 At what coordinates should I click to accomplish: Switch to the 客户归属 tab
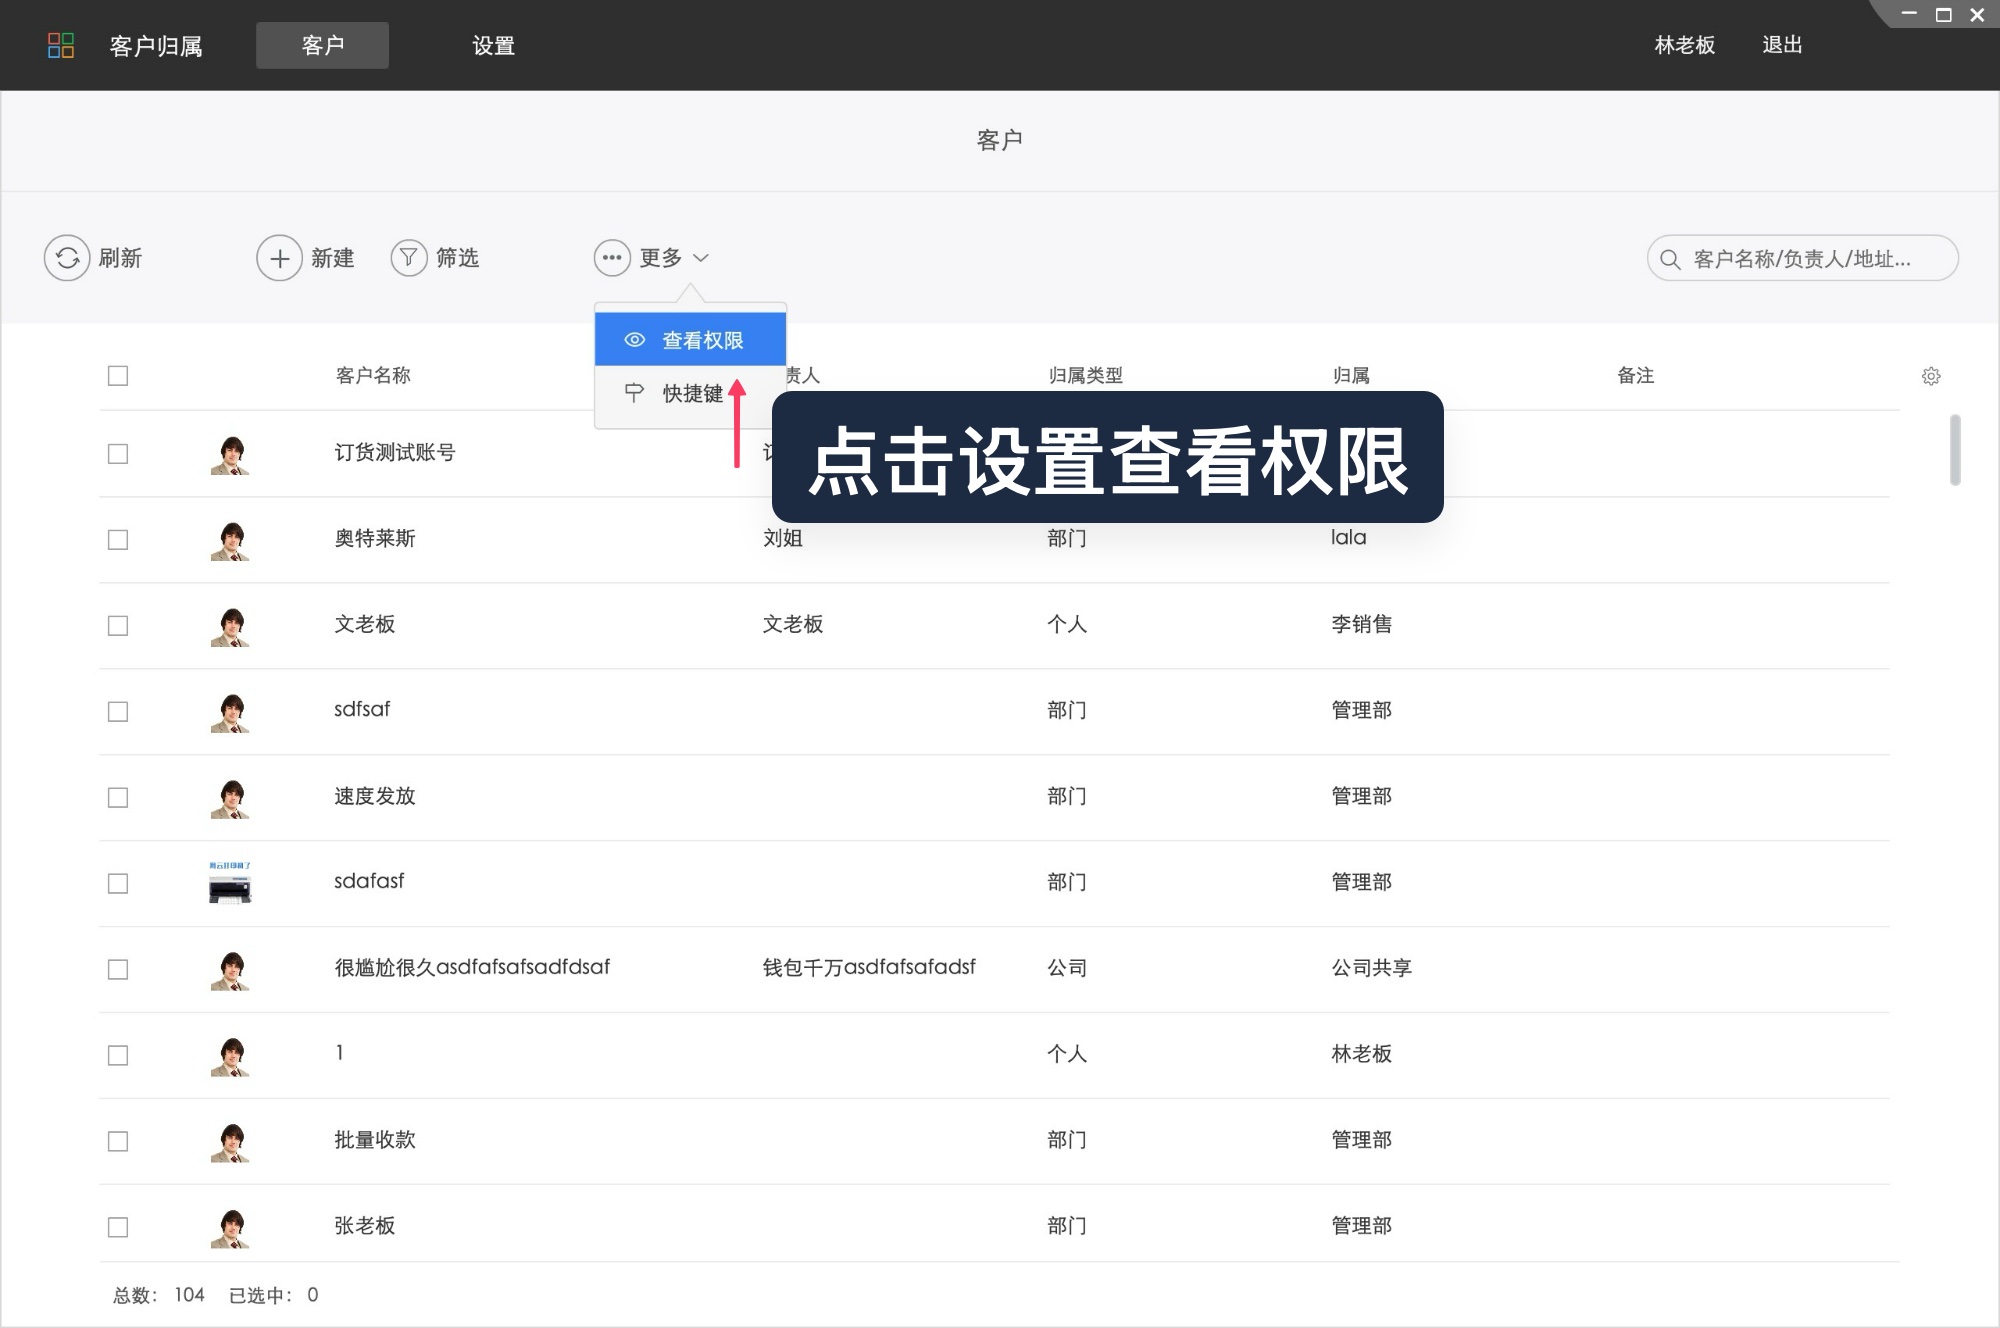(x=155, y=46)
